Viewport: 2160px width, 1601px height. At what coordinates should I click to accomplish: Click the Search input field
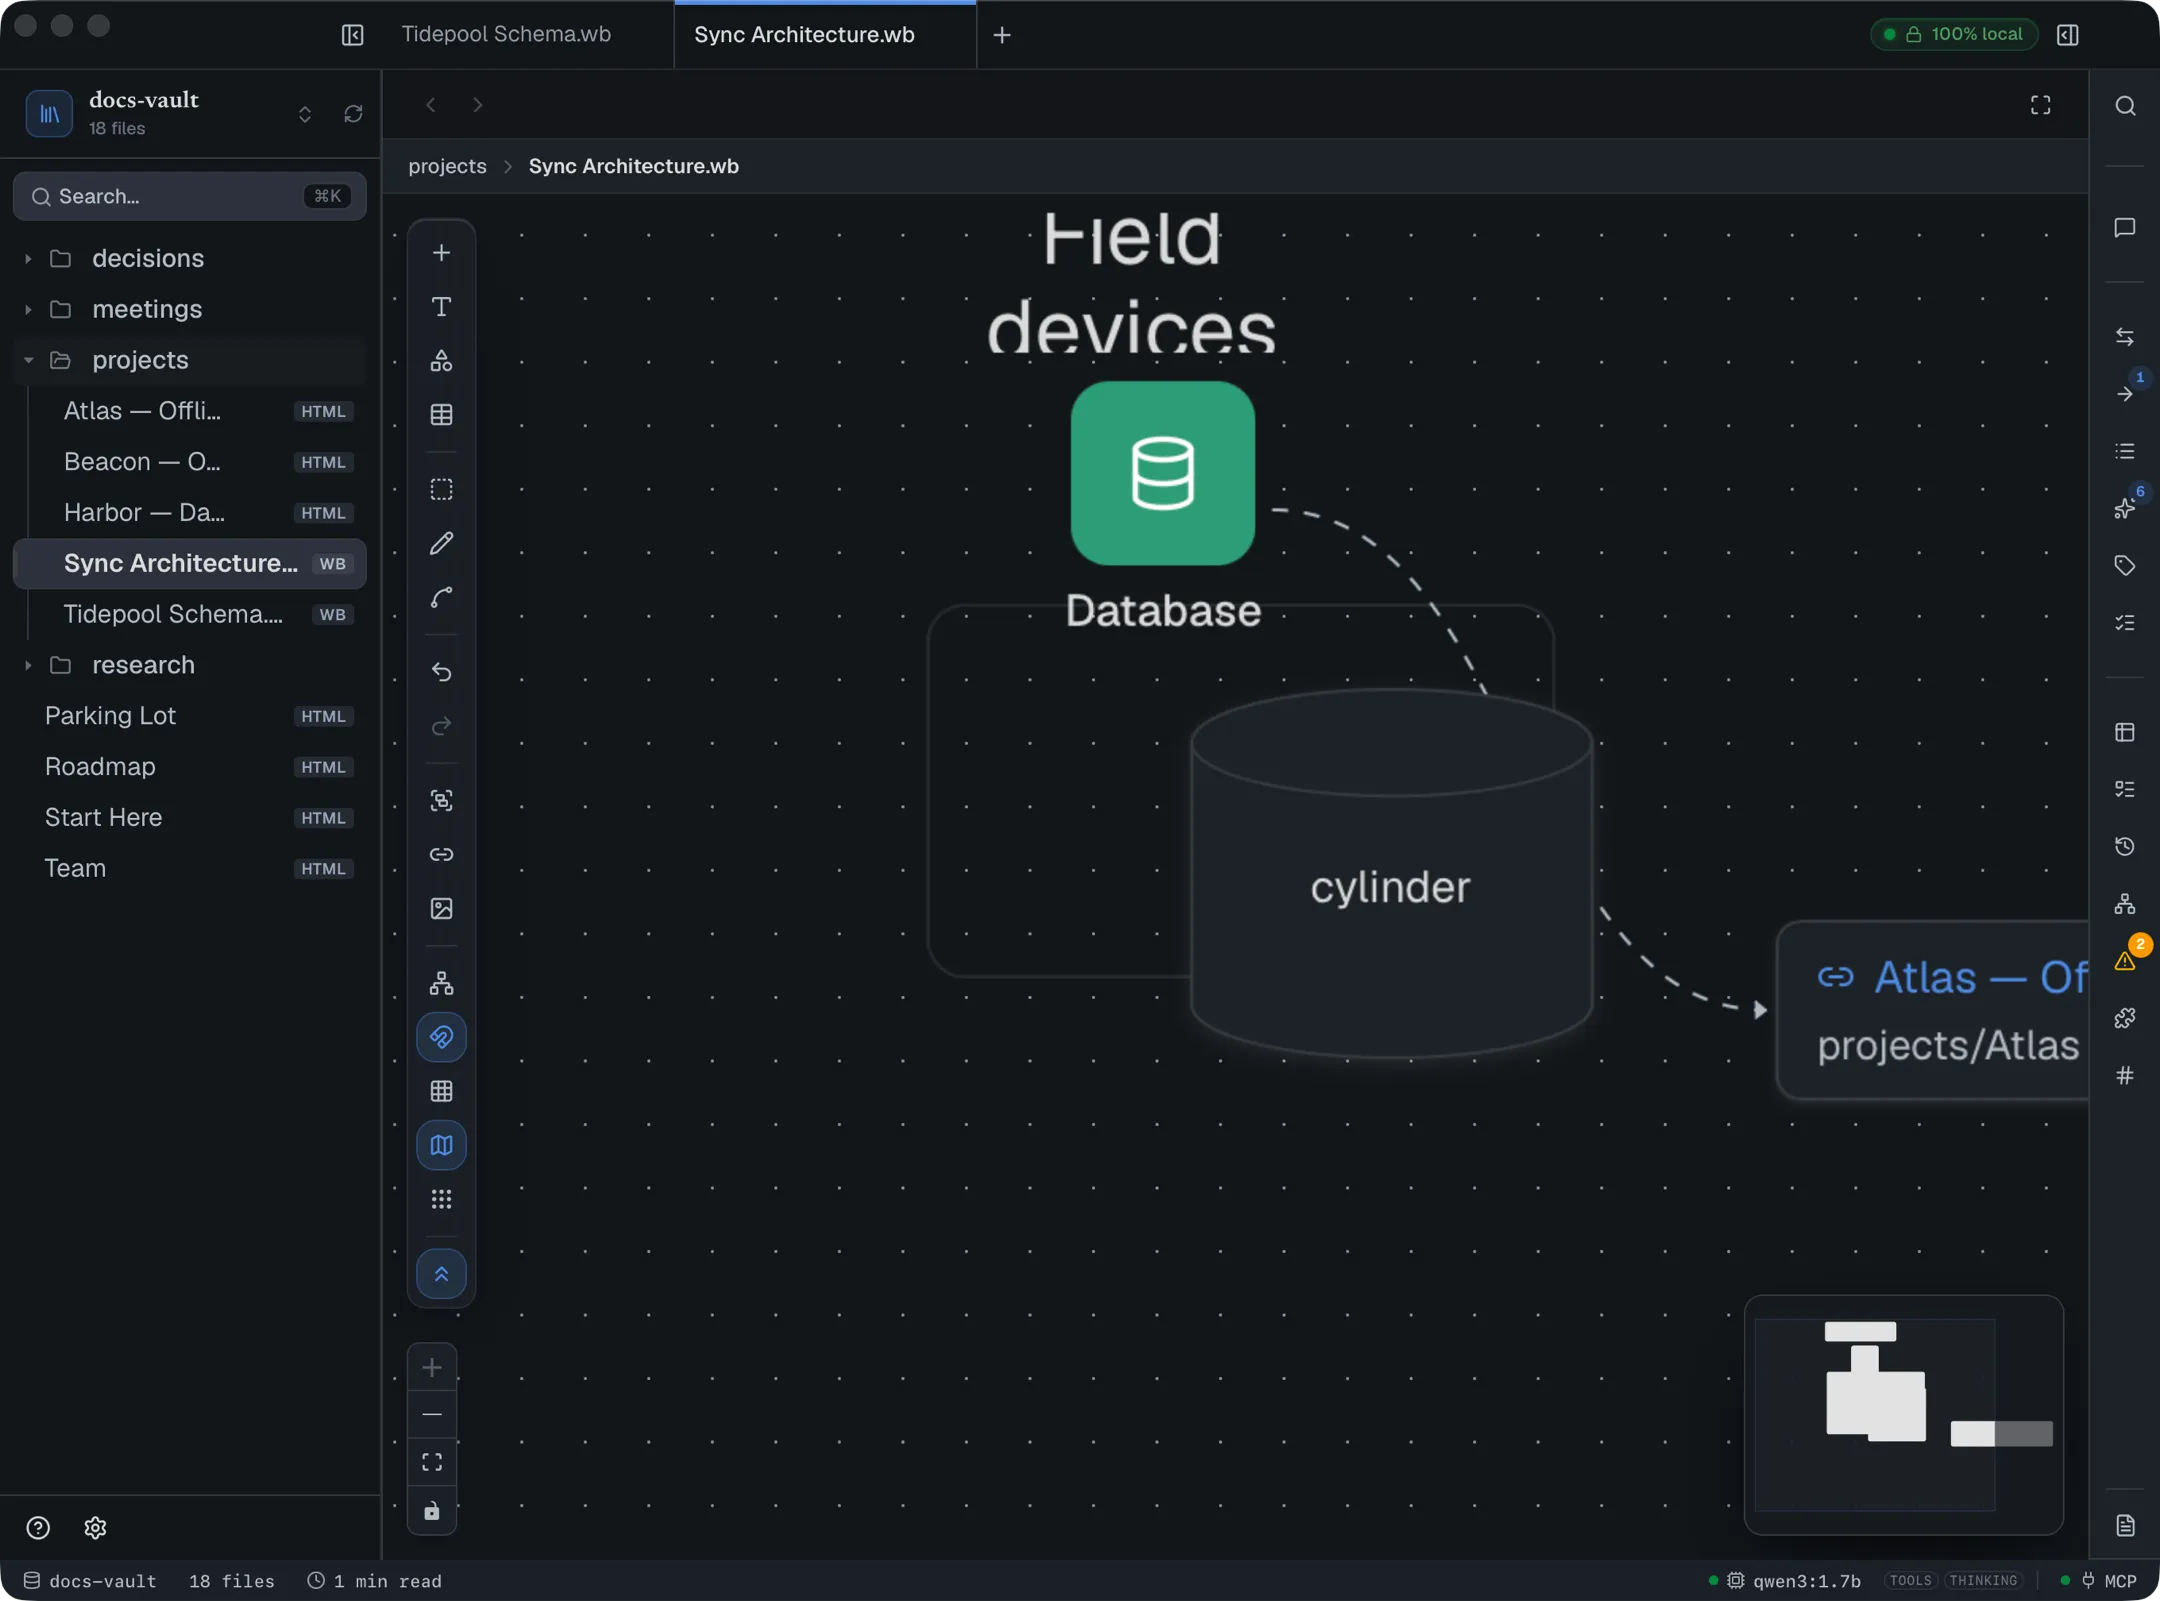pos(190,196)
